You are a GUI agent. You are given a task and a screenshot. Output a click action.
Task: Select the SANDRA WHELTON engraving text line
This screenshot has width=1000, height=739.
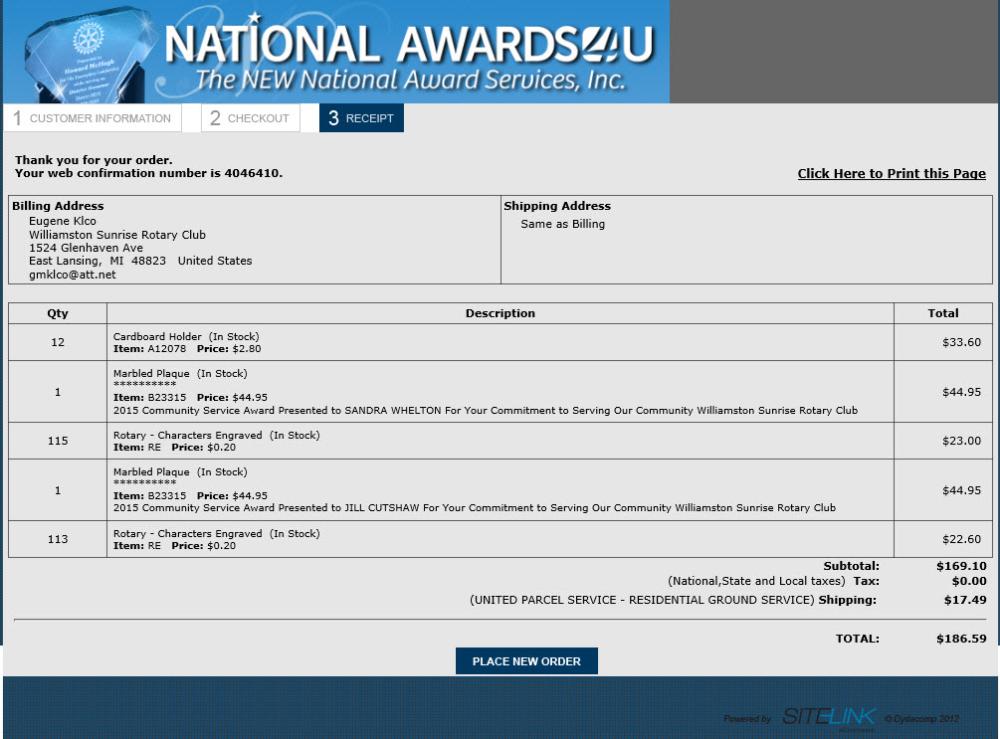(485, 410)
